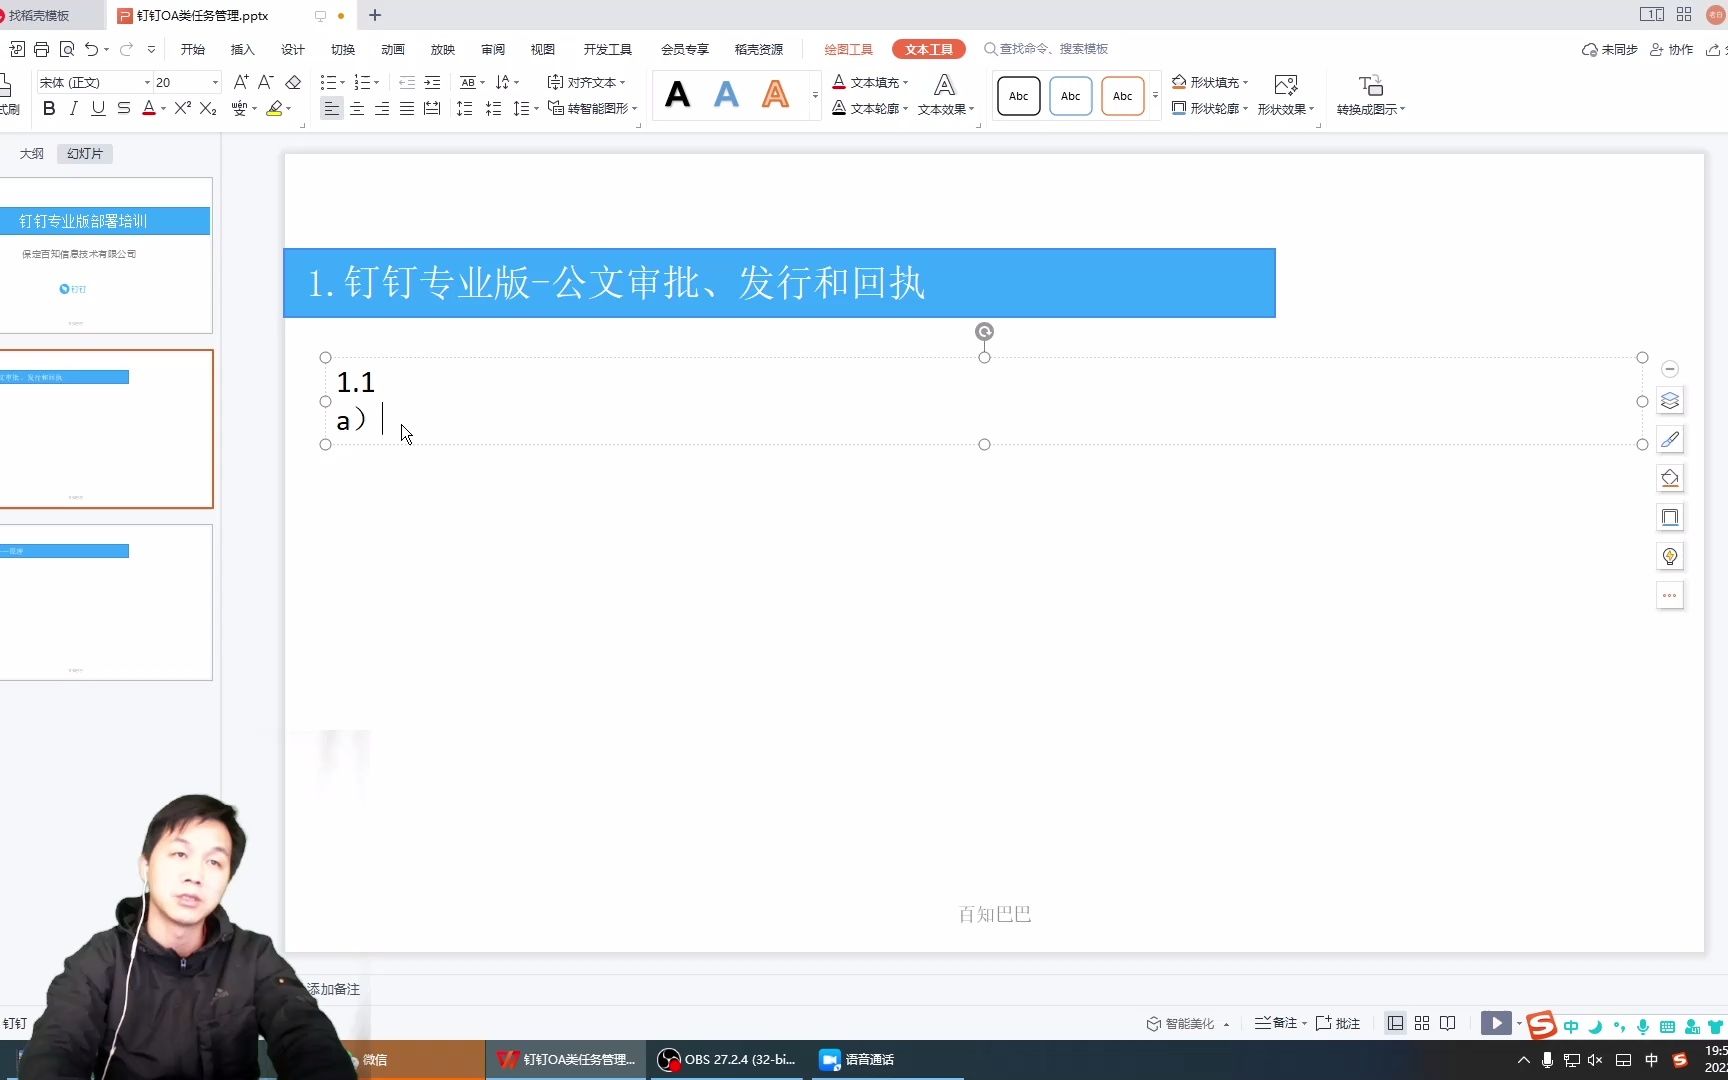Screen dimensions: 1728x1080
Task: Click the search commands field
Action: click(x=1047, y=49)
